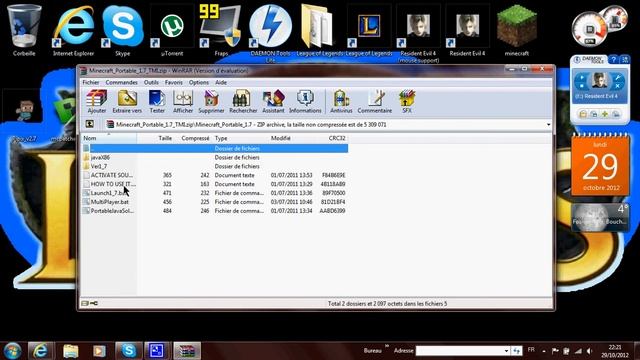The width and height of the screenshot is (640, 360).
Task: Click Internet Explorer desktop shortcut
Action: coord(73,30)
